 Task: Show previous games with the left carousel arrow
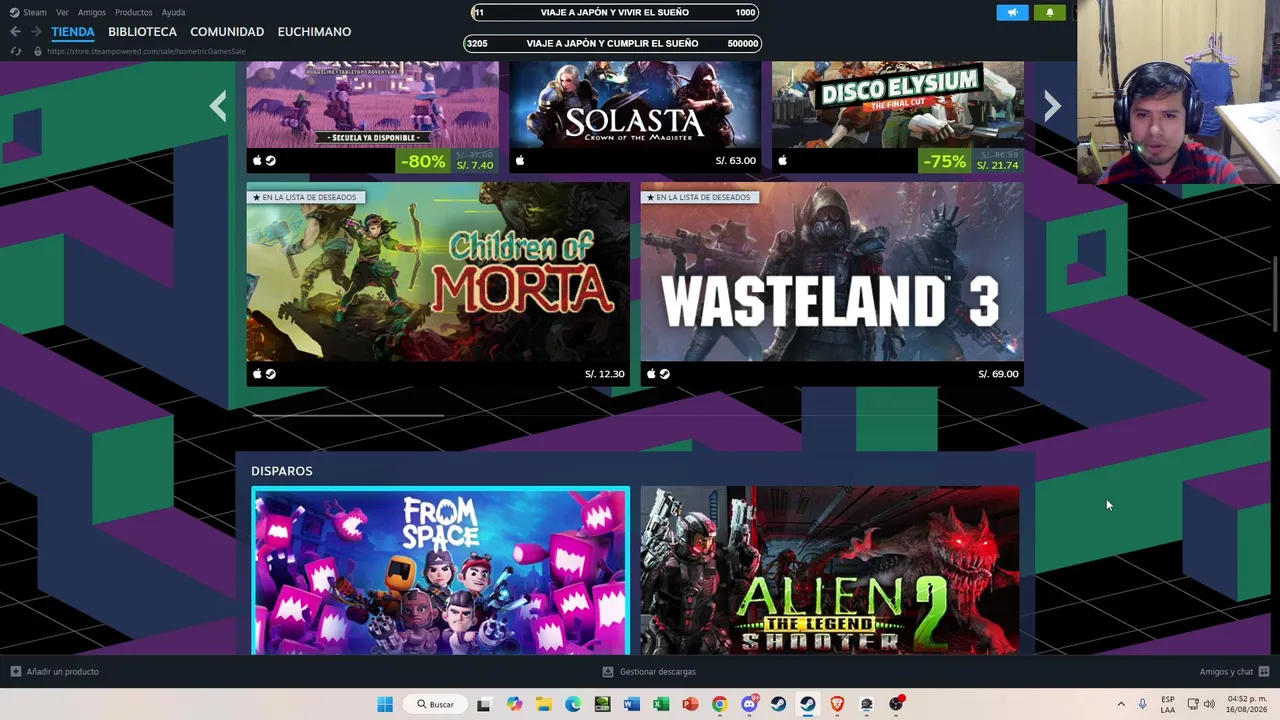tap(218, 106)
